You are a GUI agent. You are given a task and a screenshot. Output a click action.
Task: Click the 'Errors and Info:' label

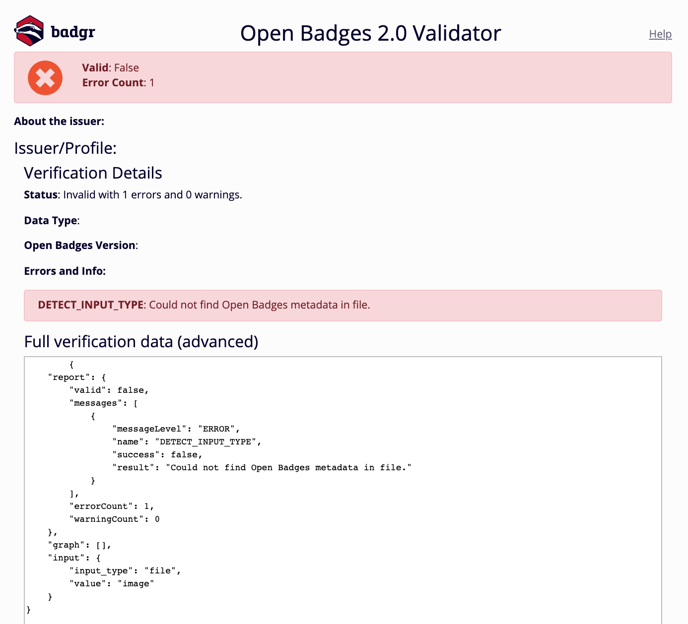65,271
